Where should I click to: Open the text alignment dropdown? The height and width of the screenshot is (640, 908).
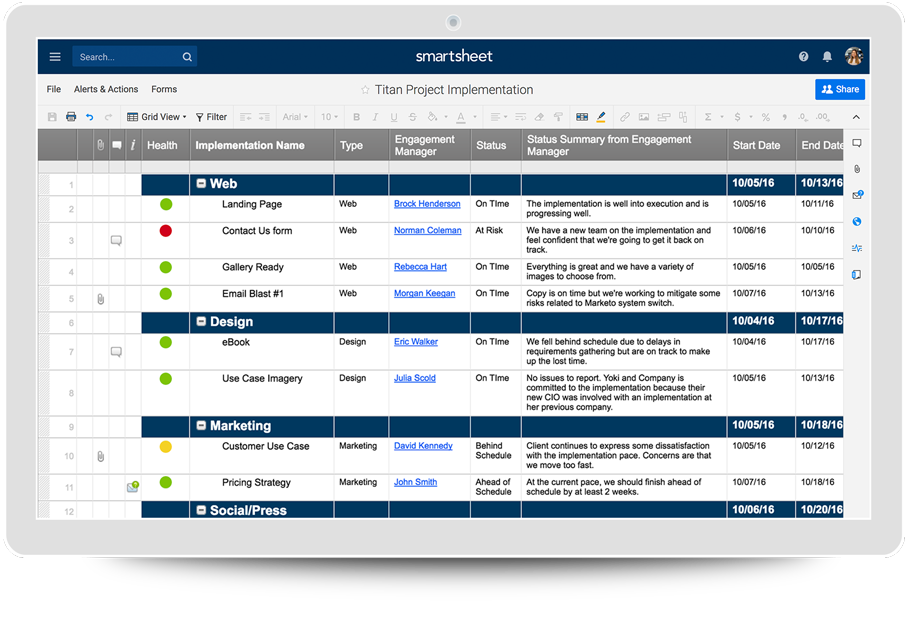click(498, 117)
